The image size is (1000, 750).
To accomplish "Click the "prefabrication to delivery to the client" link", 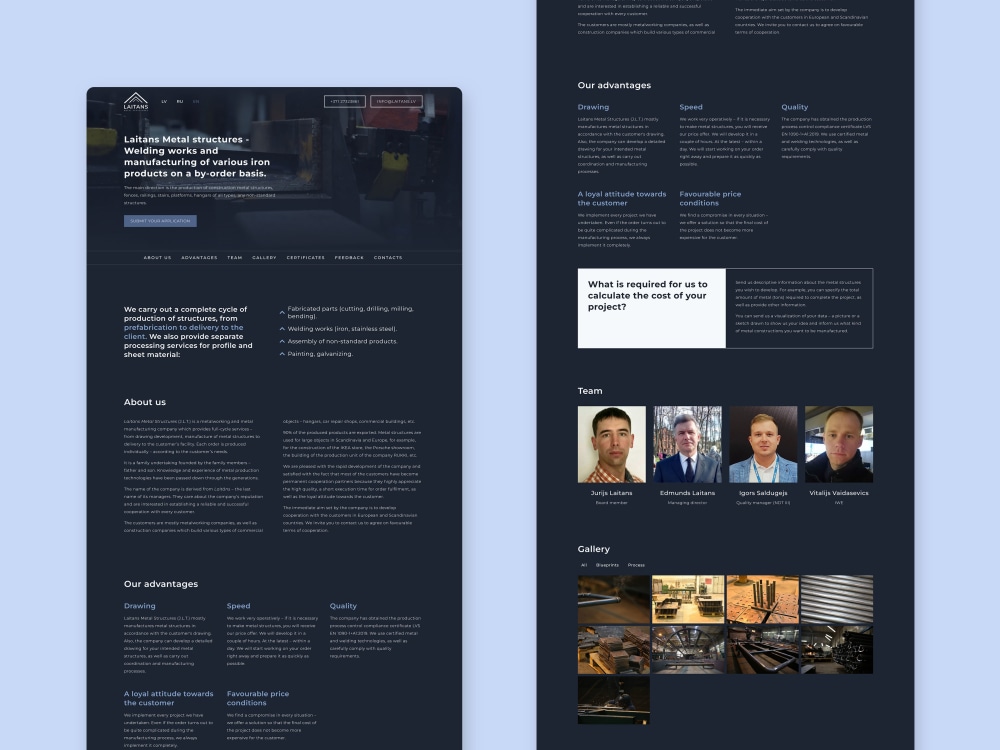I will 183,327.
